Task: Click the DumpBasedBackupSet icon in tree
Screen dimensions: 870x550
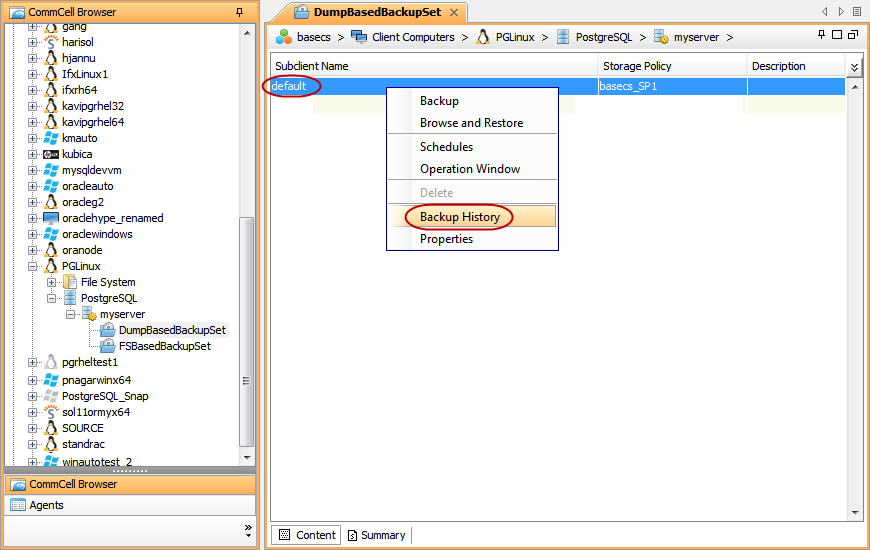Action: pyautogui.click(x=108, y=330)
